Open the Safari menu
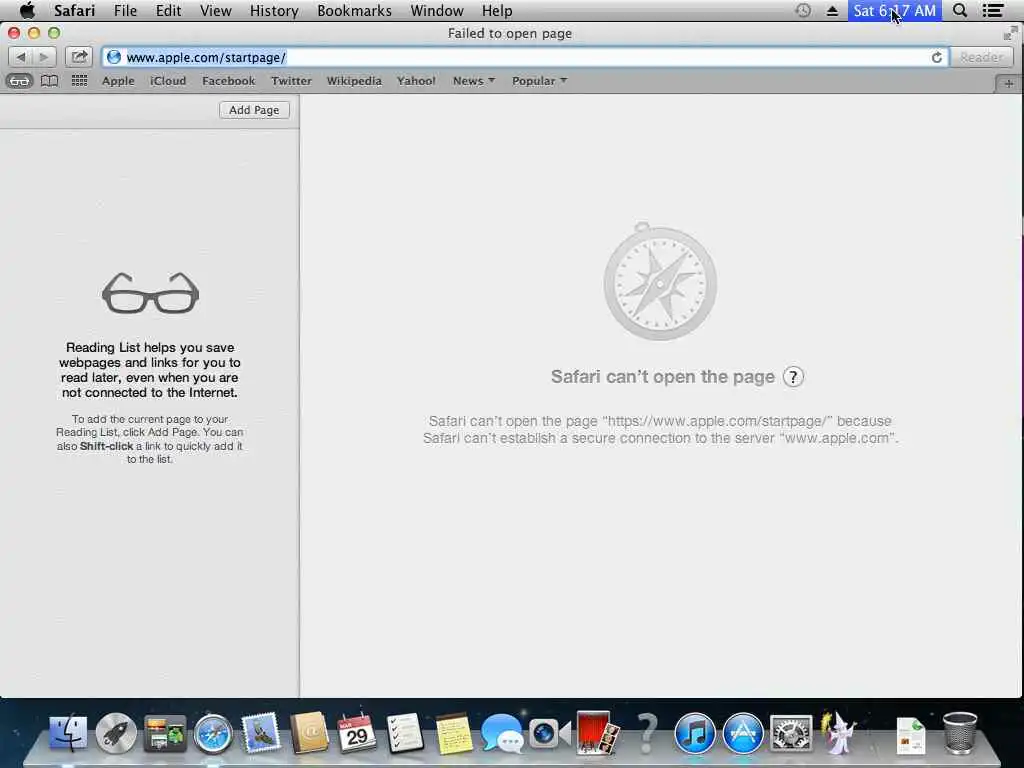 coord(74,10)
